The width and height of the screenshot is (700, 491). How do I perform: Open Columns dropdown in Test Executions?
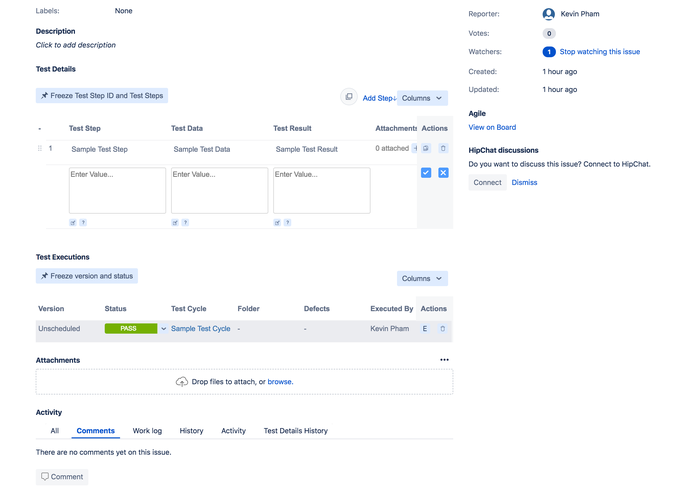[x=422, y=279]
